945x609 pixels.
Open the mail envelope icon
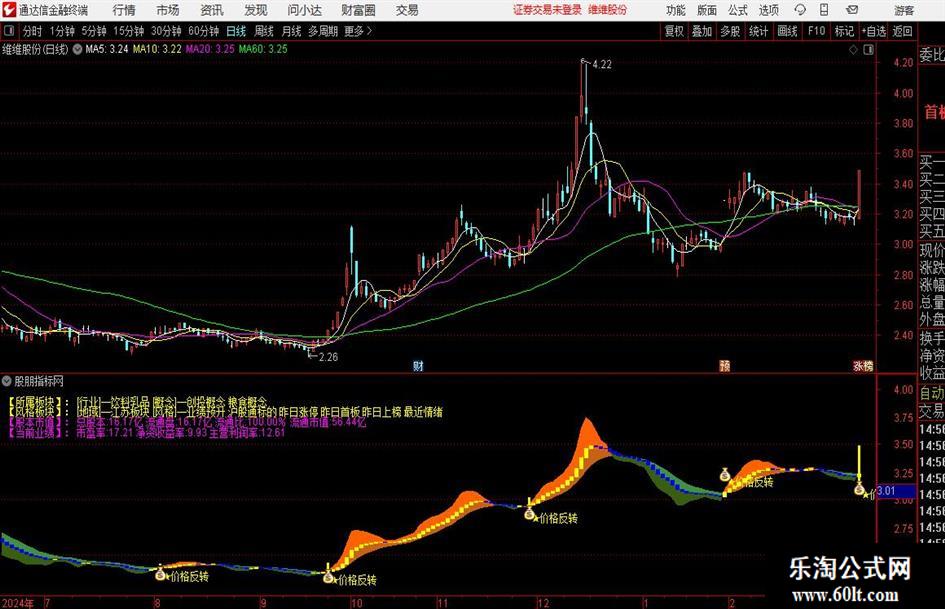[x=852, y=10]
